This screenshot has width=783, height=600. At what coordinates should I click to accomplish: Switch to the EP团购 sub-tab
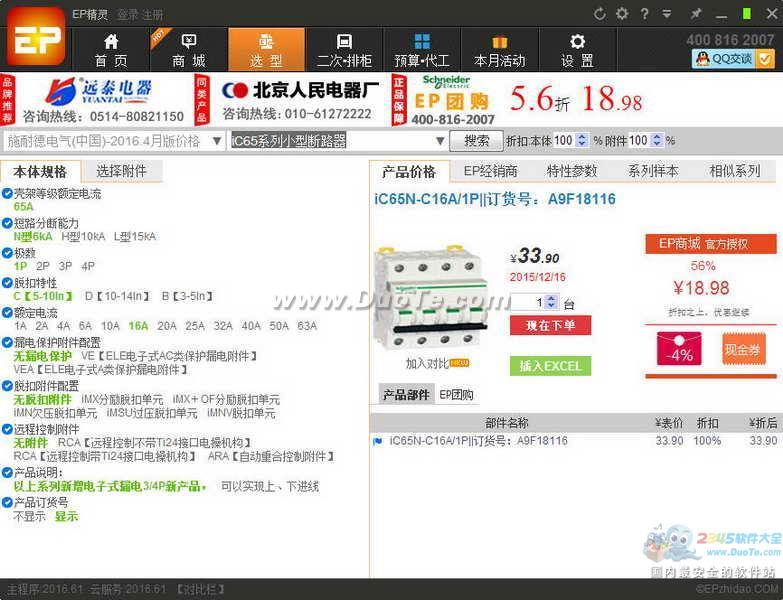click(456, 395)
